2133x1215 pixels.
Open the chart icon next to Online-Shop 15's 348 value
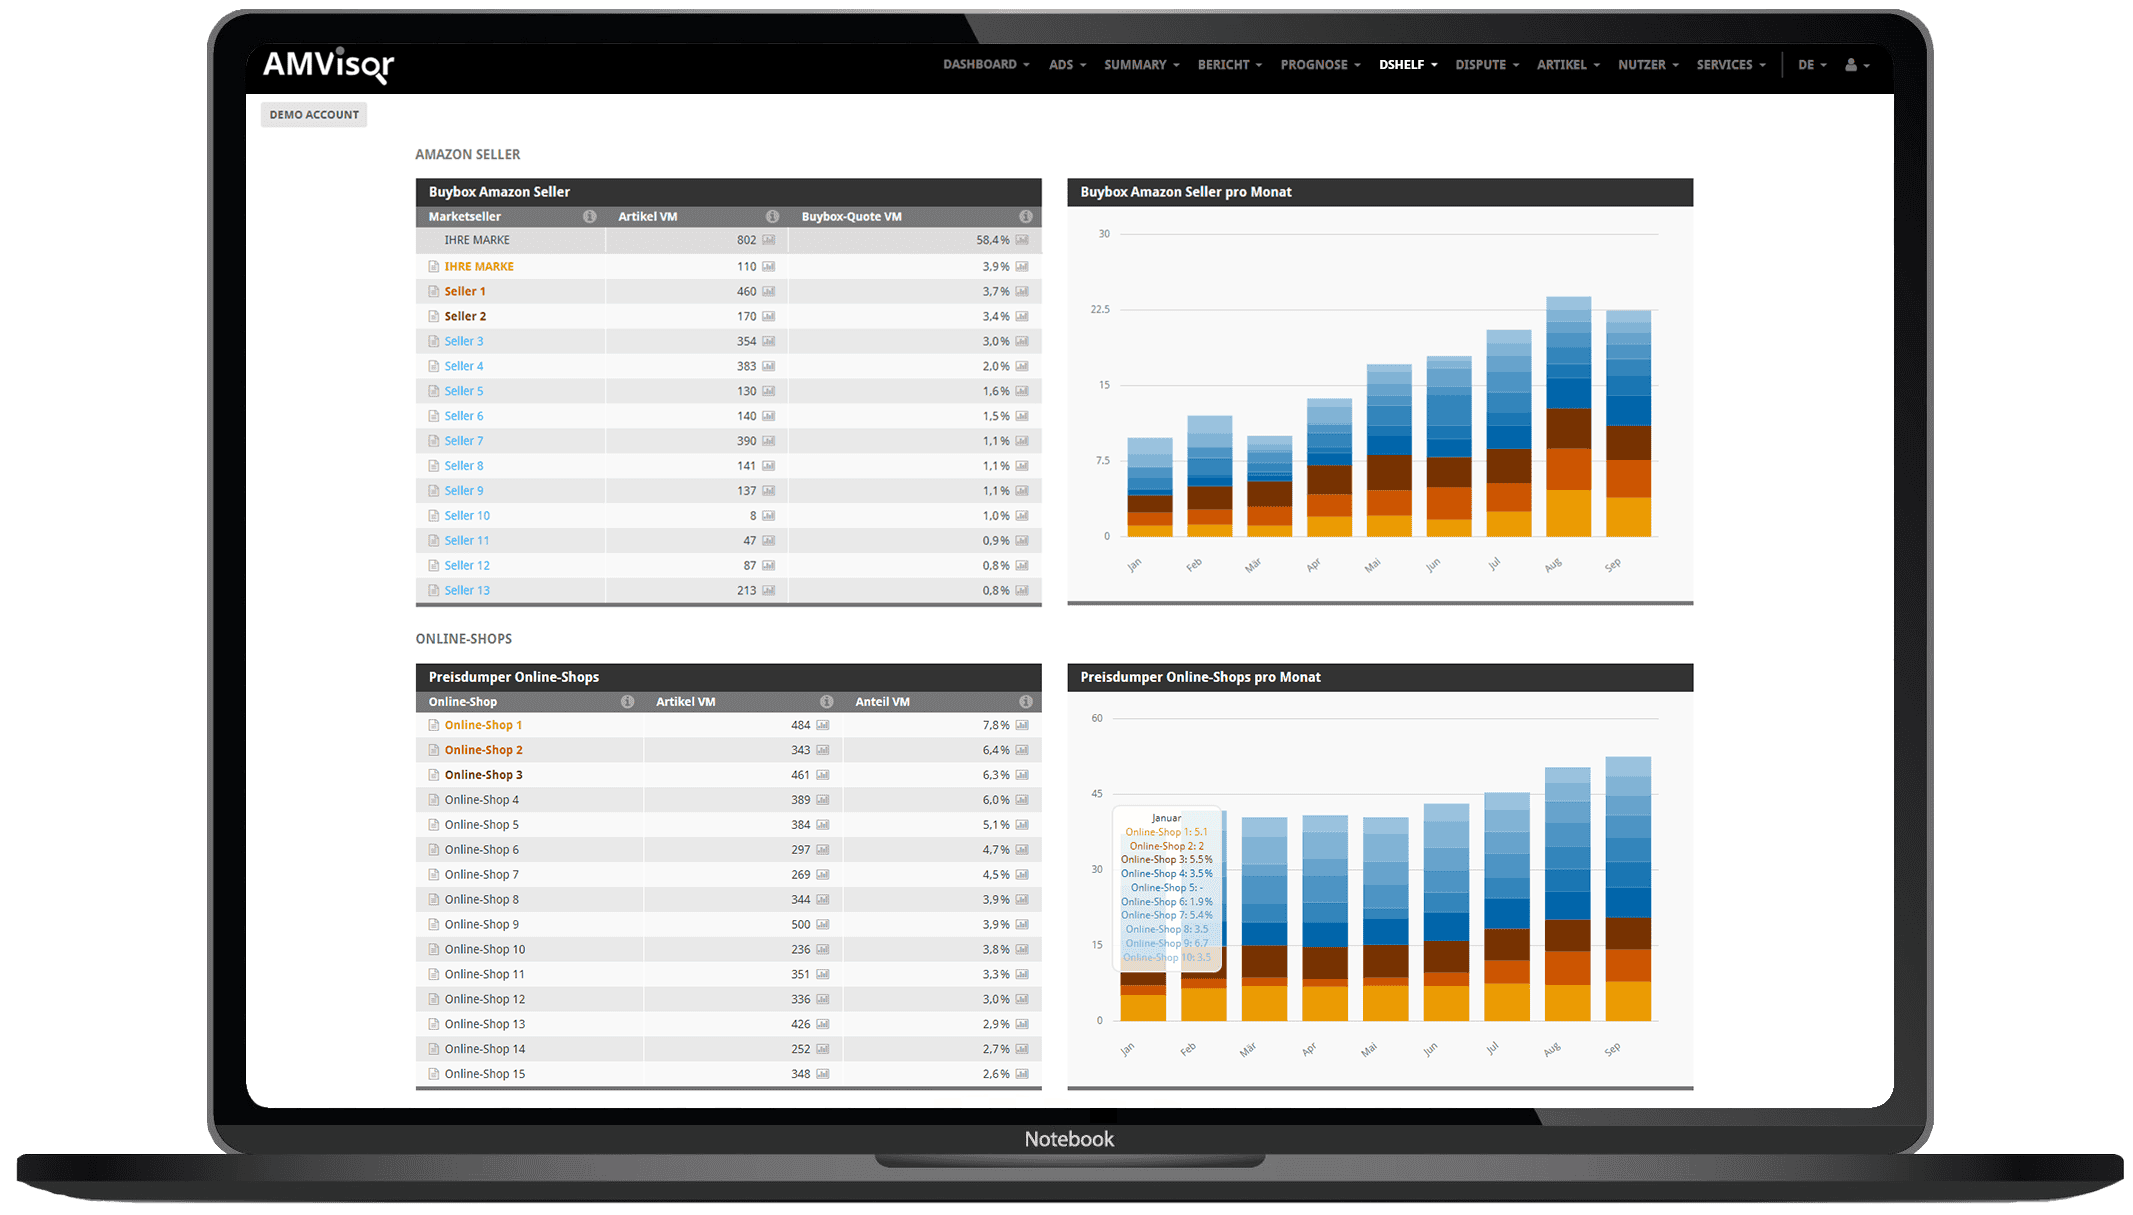[x=821, y=1073]
